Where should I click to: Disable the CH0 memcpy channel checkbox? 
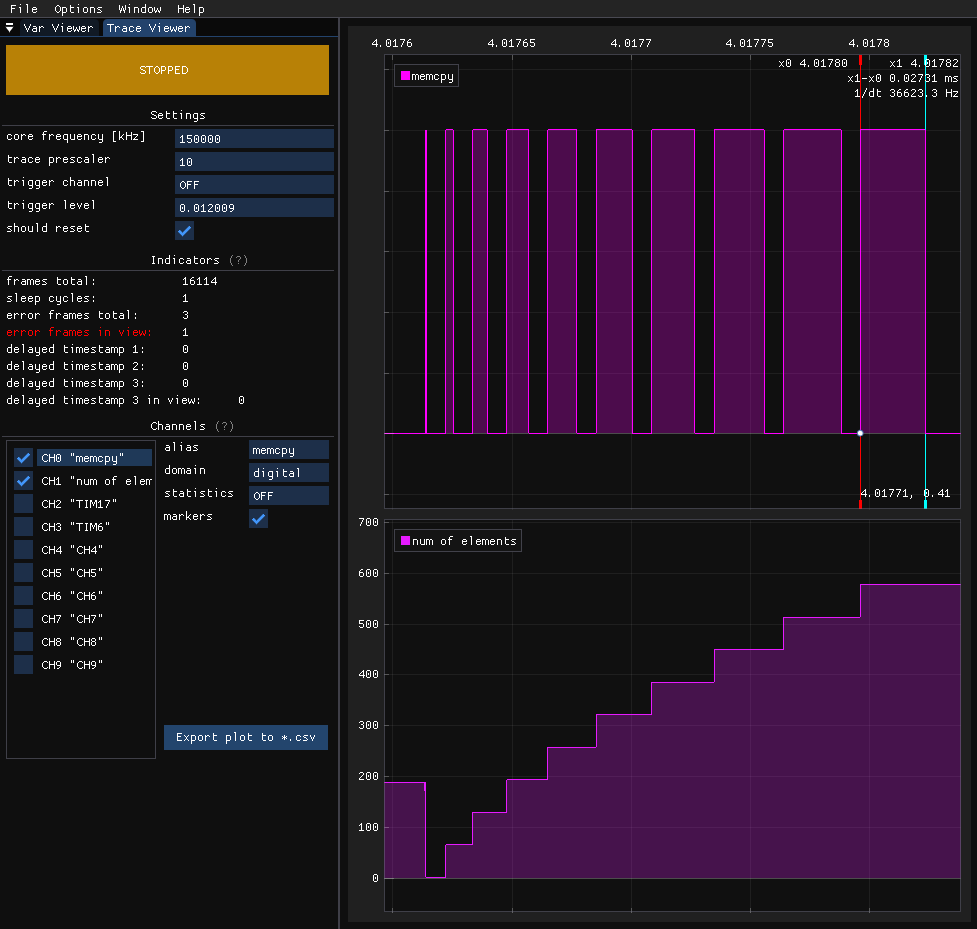point(24,458)
